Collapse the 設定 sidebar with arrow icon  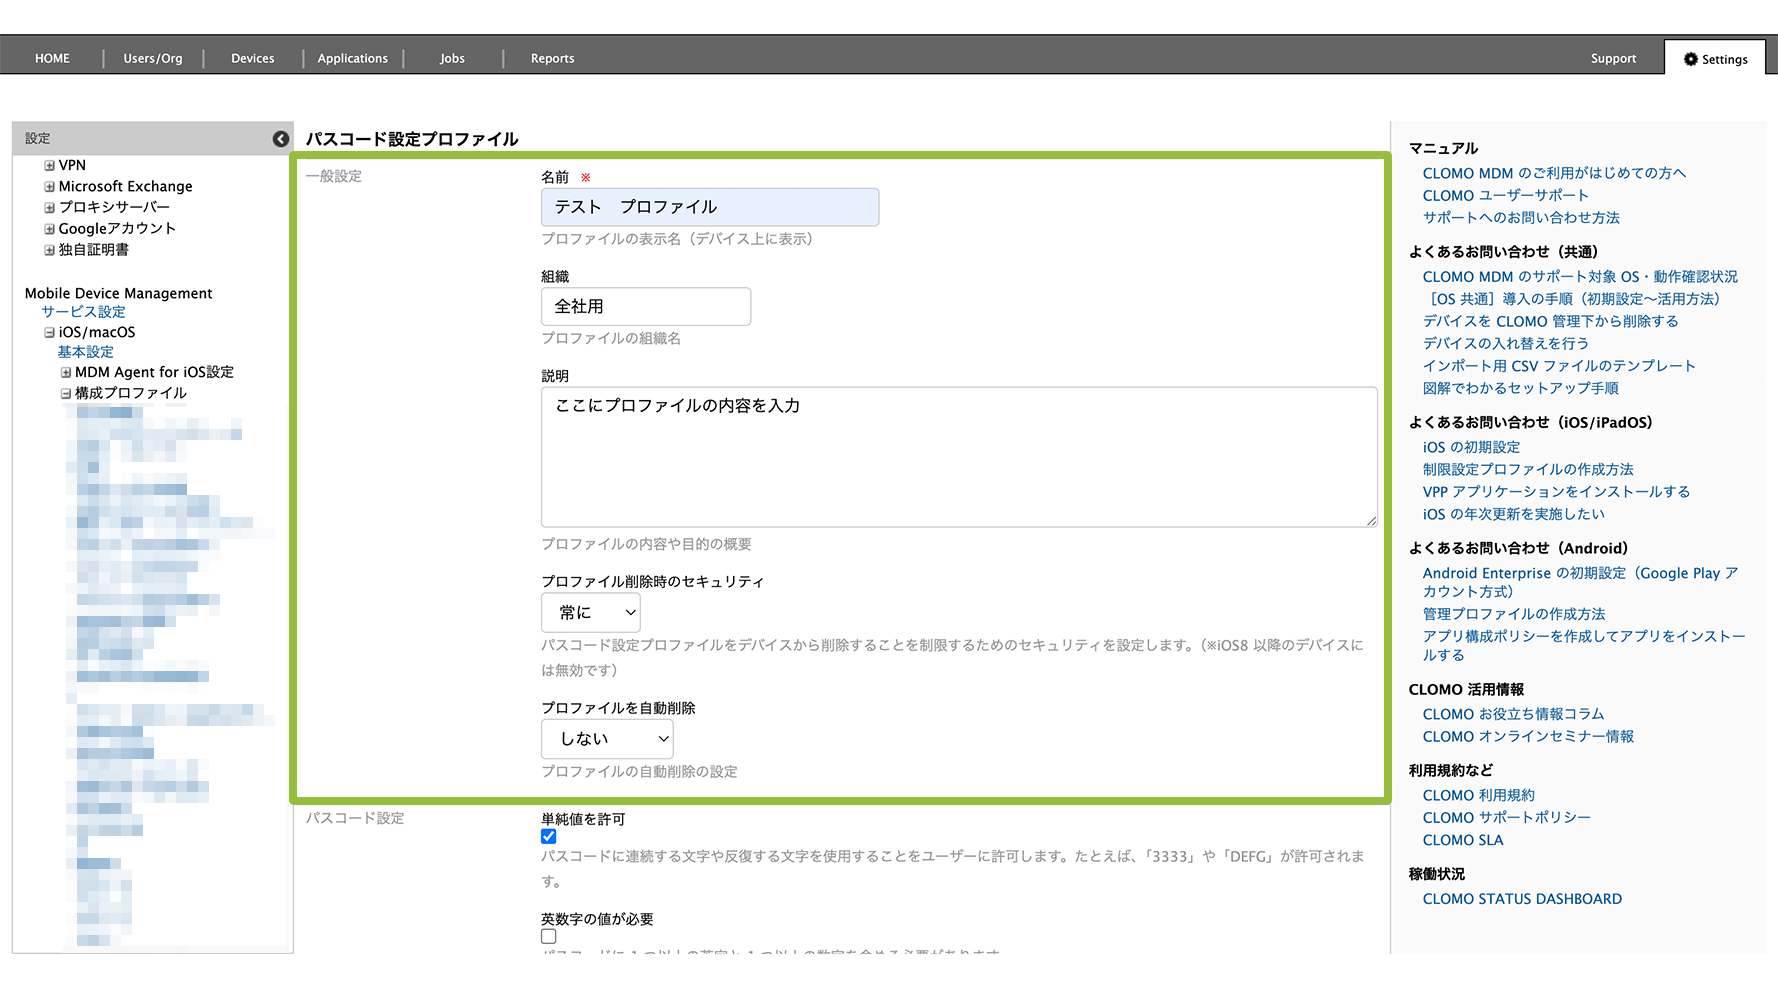point(281,139)
